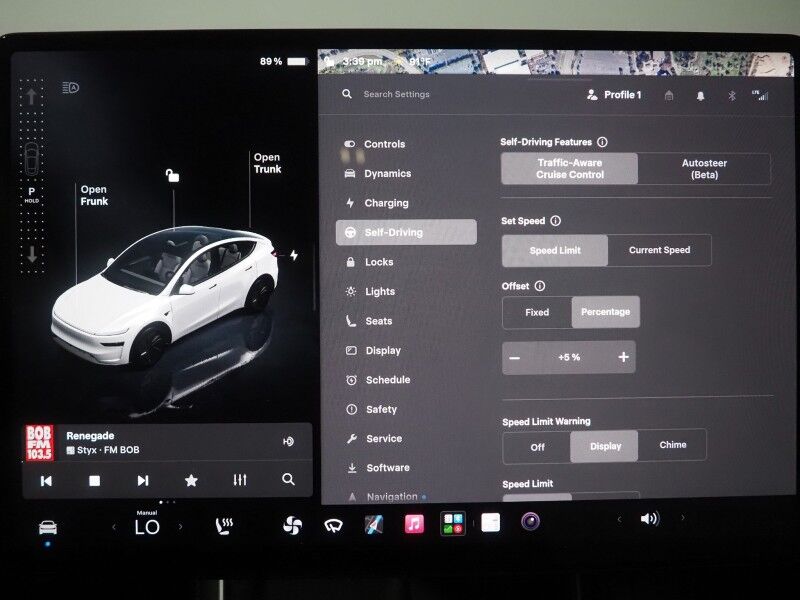The height and width of the screenshot is (600, 800).
Task: Open the Controls settings section
Action: point(375,144)
